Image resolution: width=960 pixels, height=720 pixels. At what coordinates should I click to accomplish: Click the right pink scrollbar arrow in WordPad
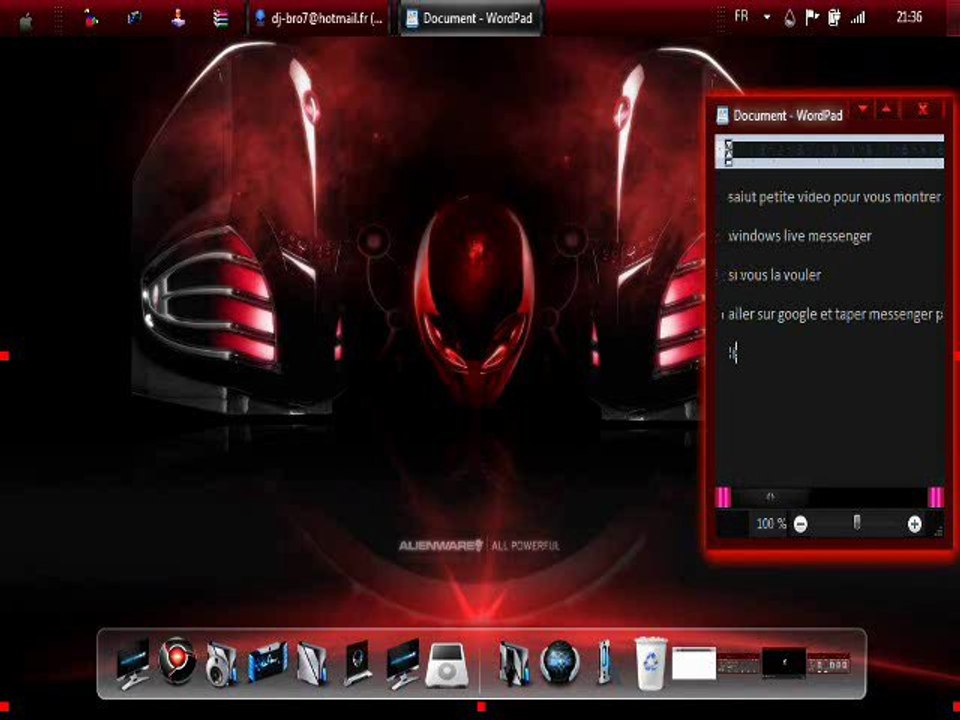tap(936, 497)
